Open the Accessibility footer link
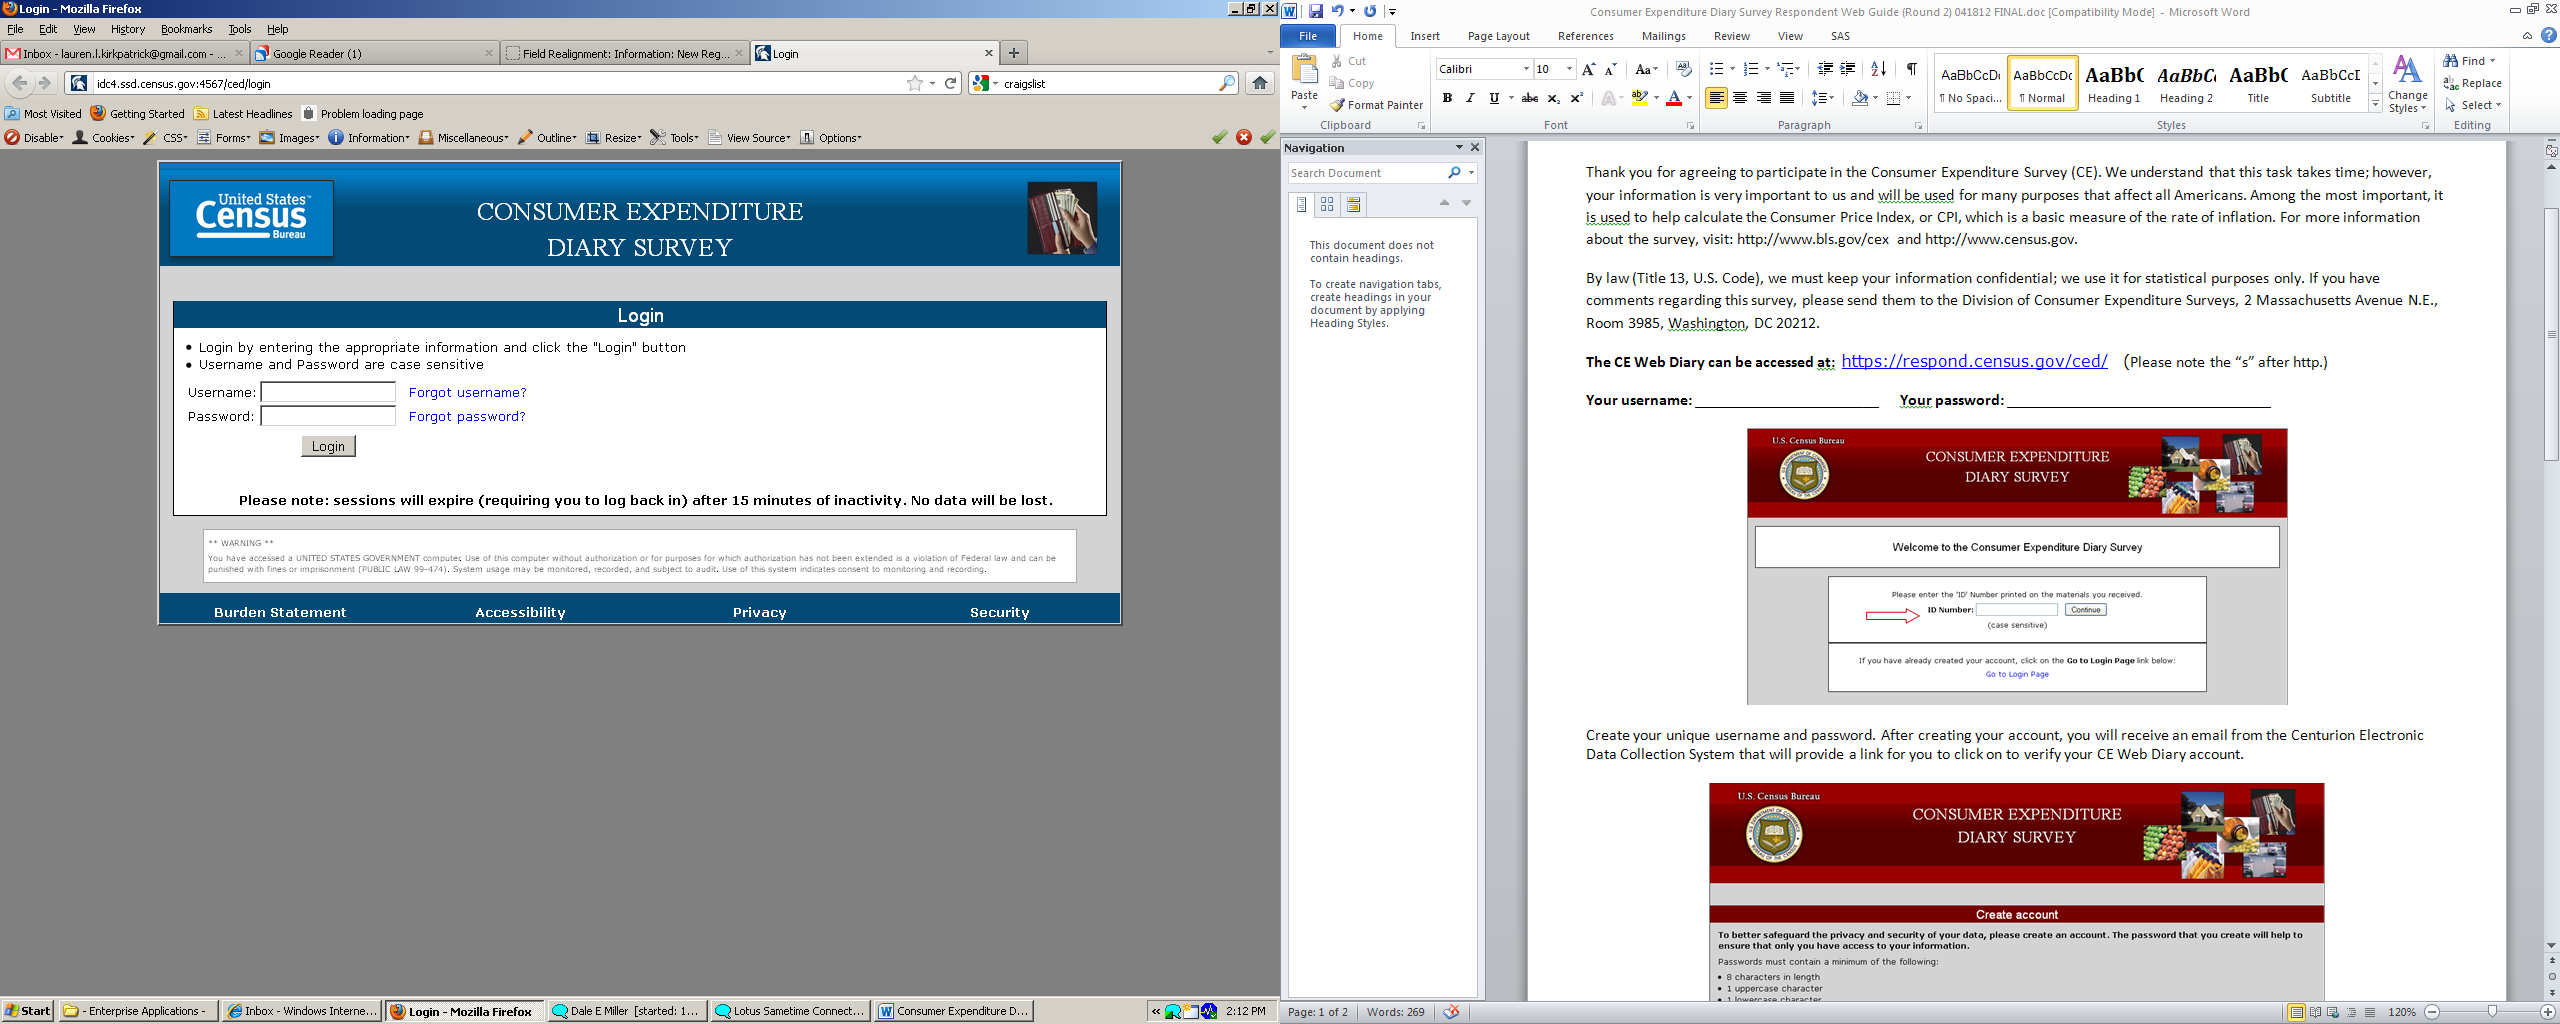Viewport: 2560px width, 1024px height. (520, 612)
